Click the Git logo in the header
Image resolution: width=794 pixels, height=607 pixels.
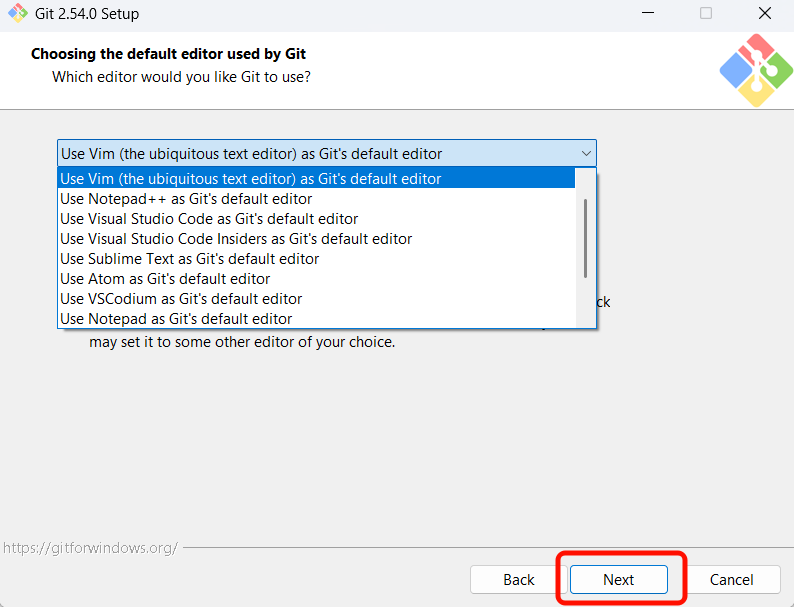click(756, 70)
